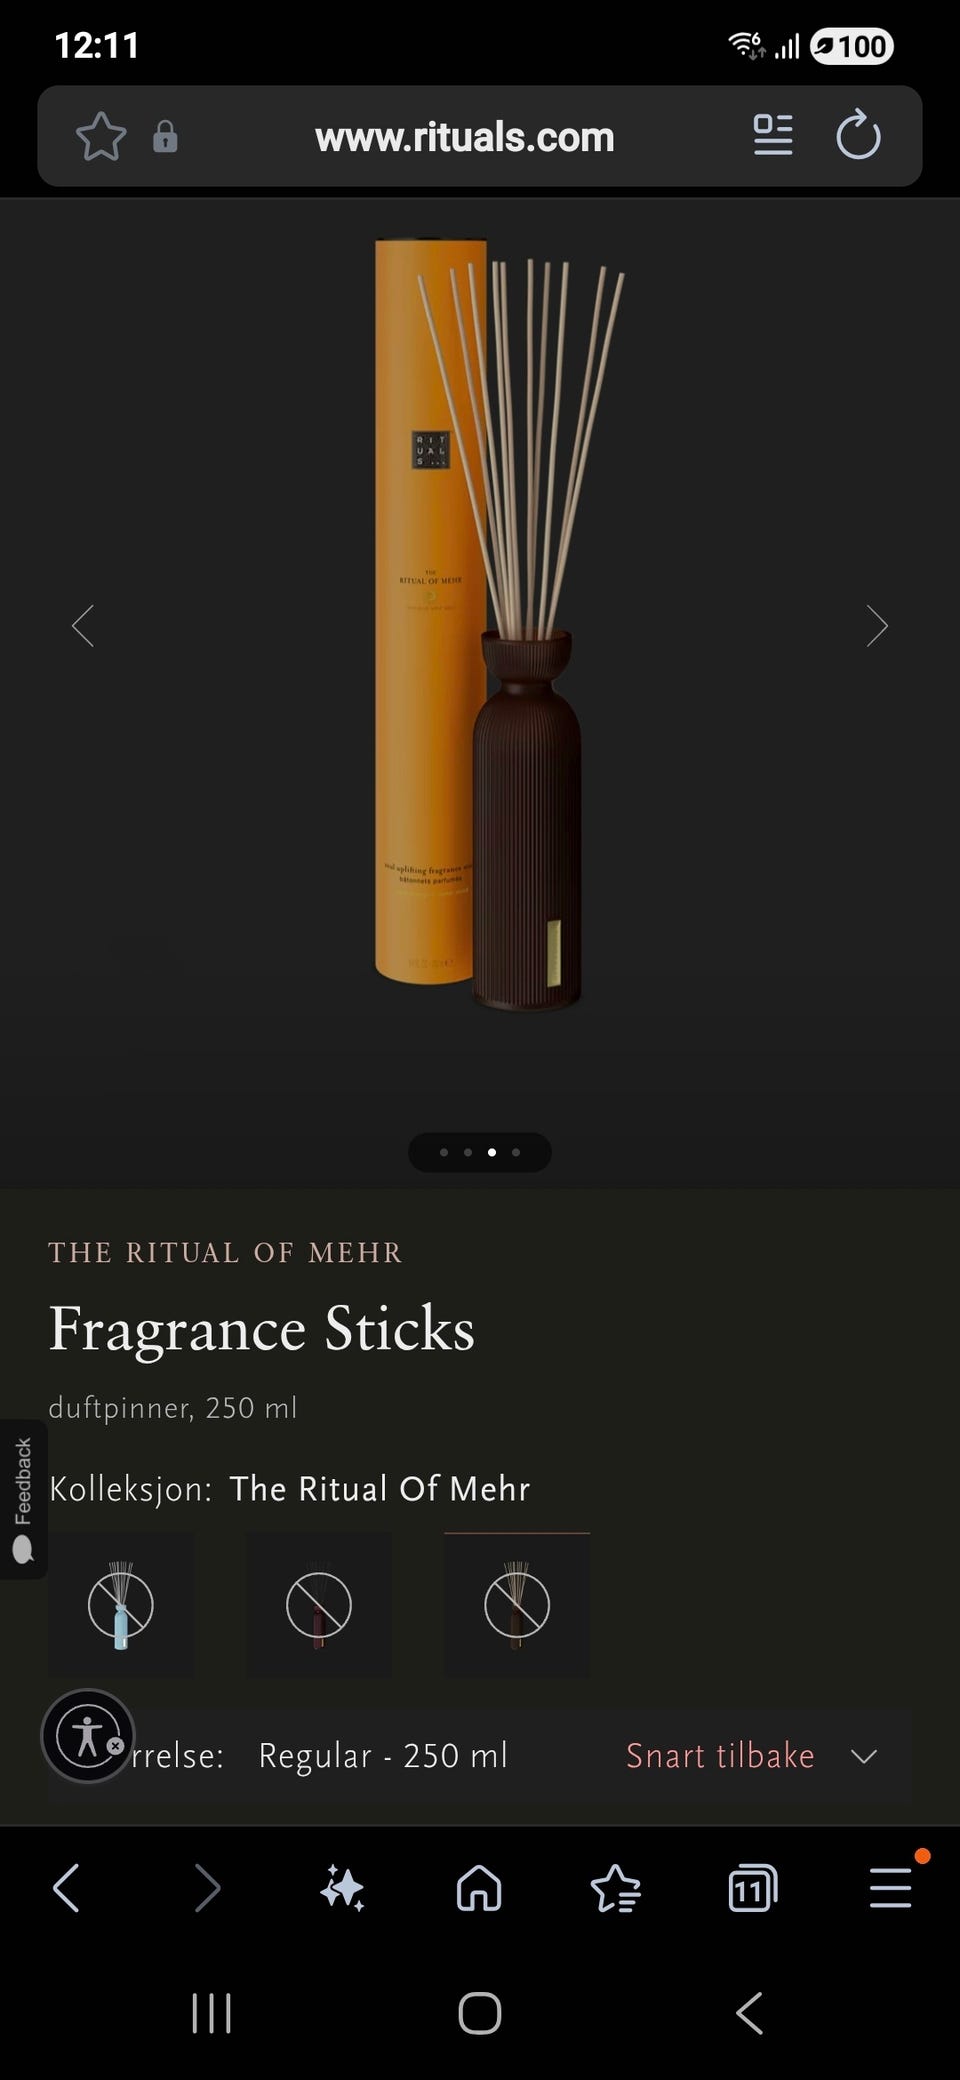
Task: Open the AI sparkle assistant icon
Action: (342, 1889)
